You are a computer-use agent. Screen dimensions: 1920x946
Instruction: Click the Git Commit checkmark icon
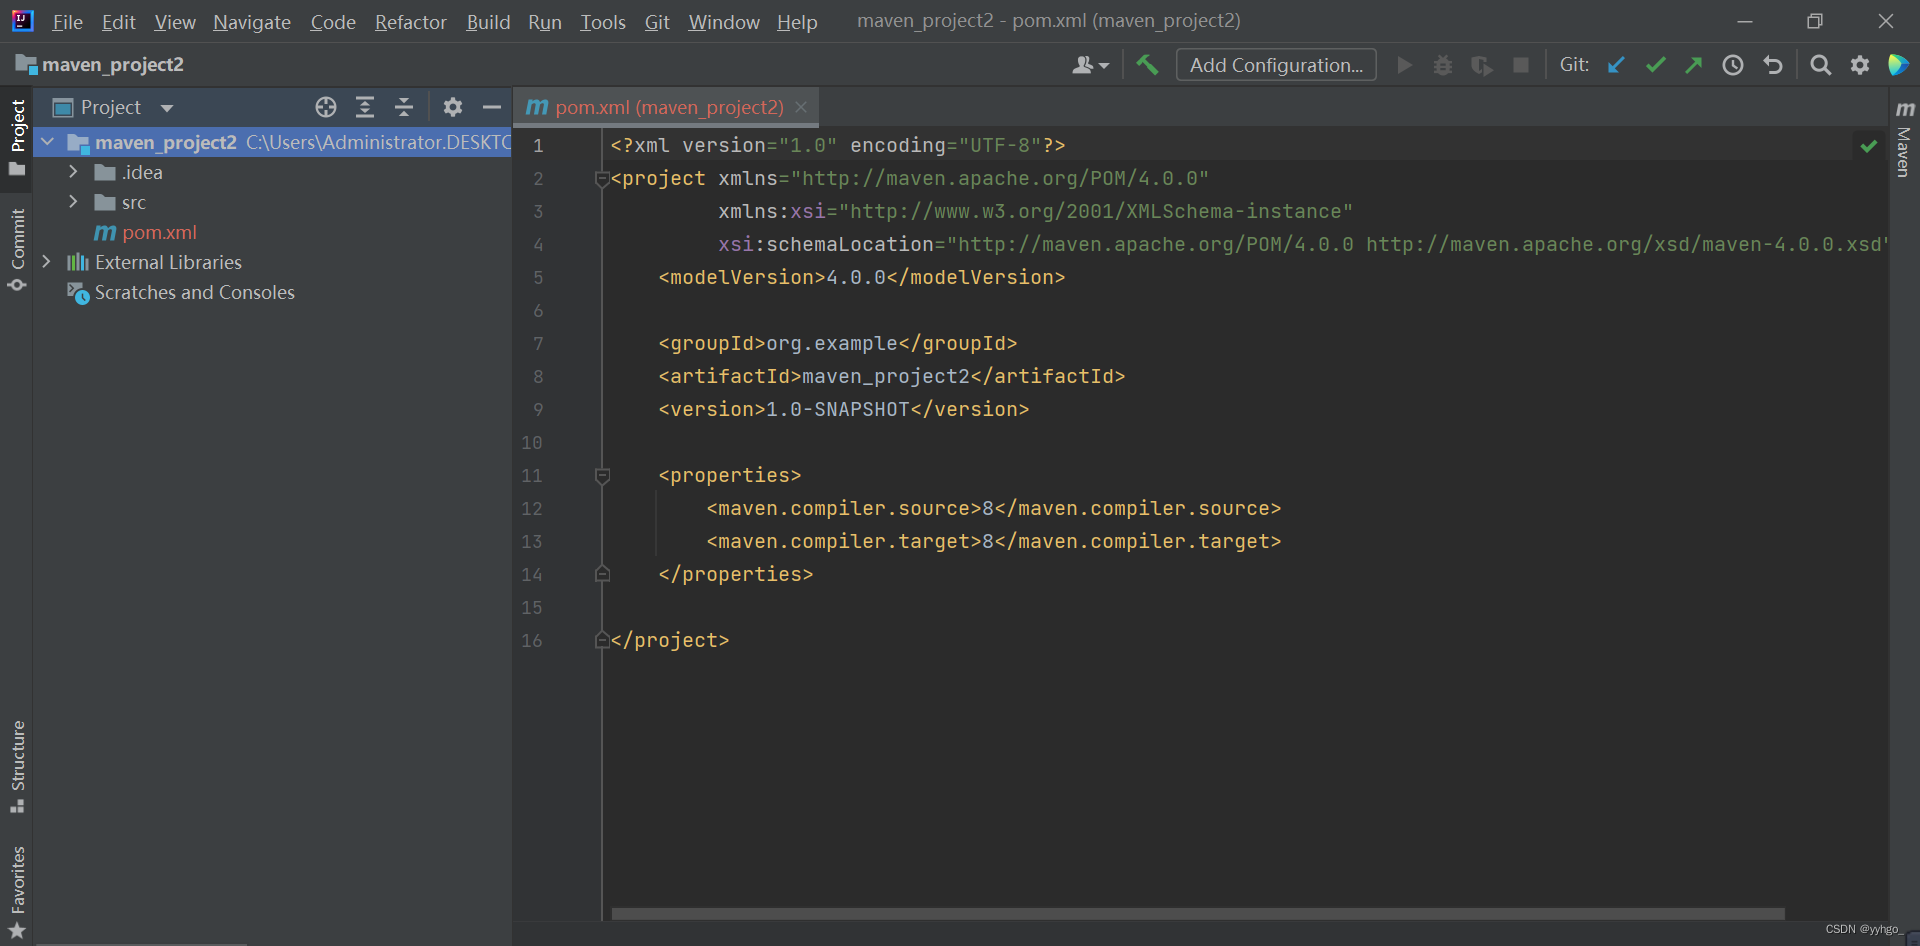(1655, 65)
